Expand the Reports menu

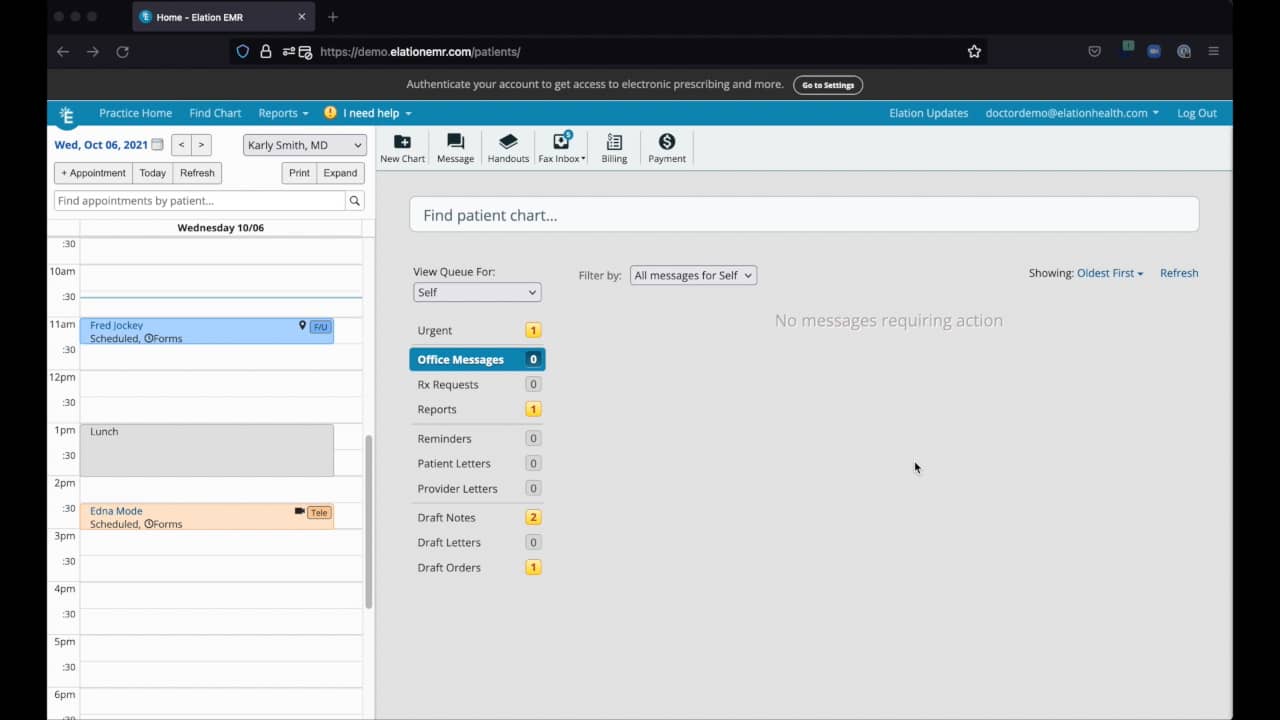point(283,113)
